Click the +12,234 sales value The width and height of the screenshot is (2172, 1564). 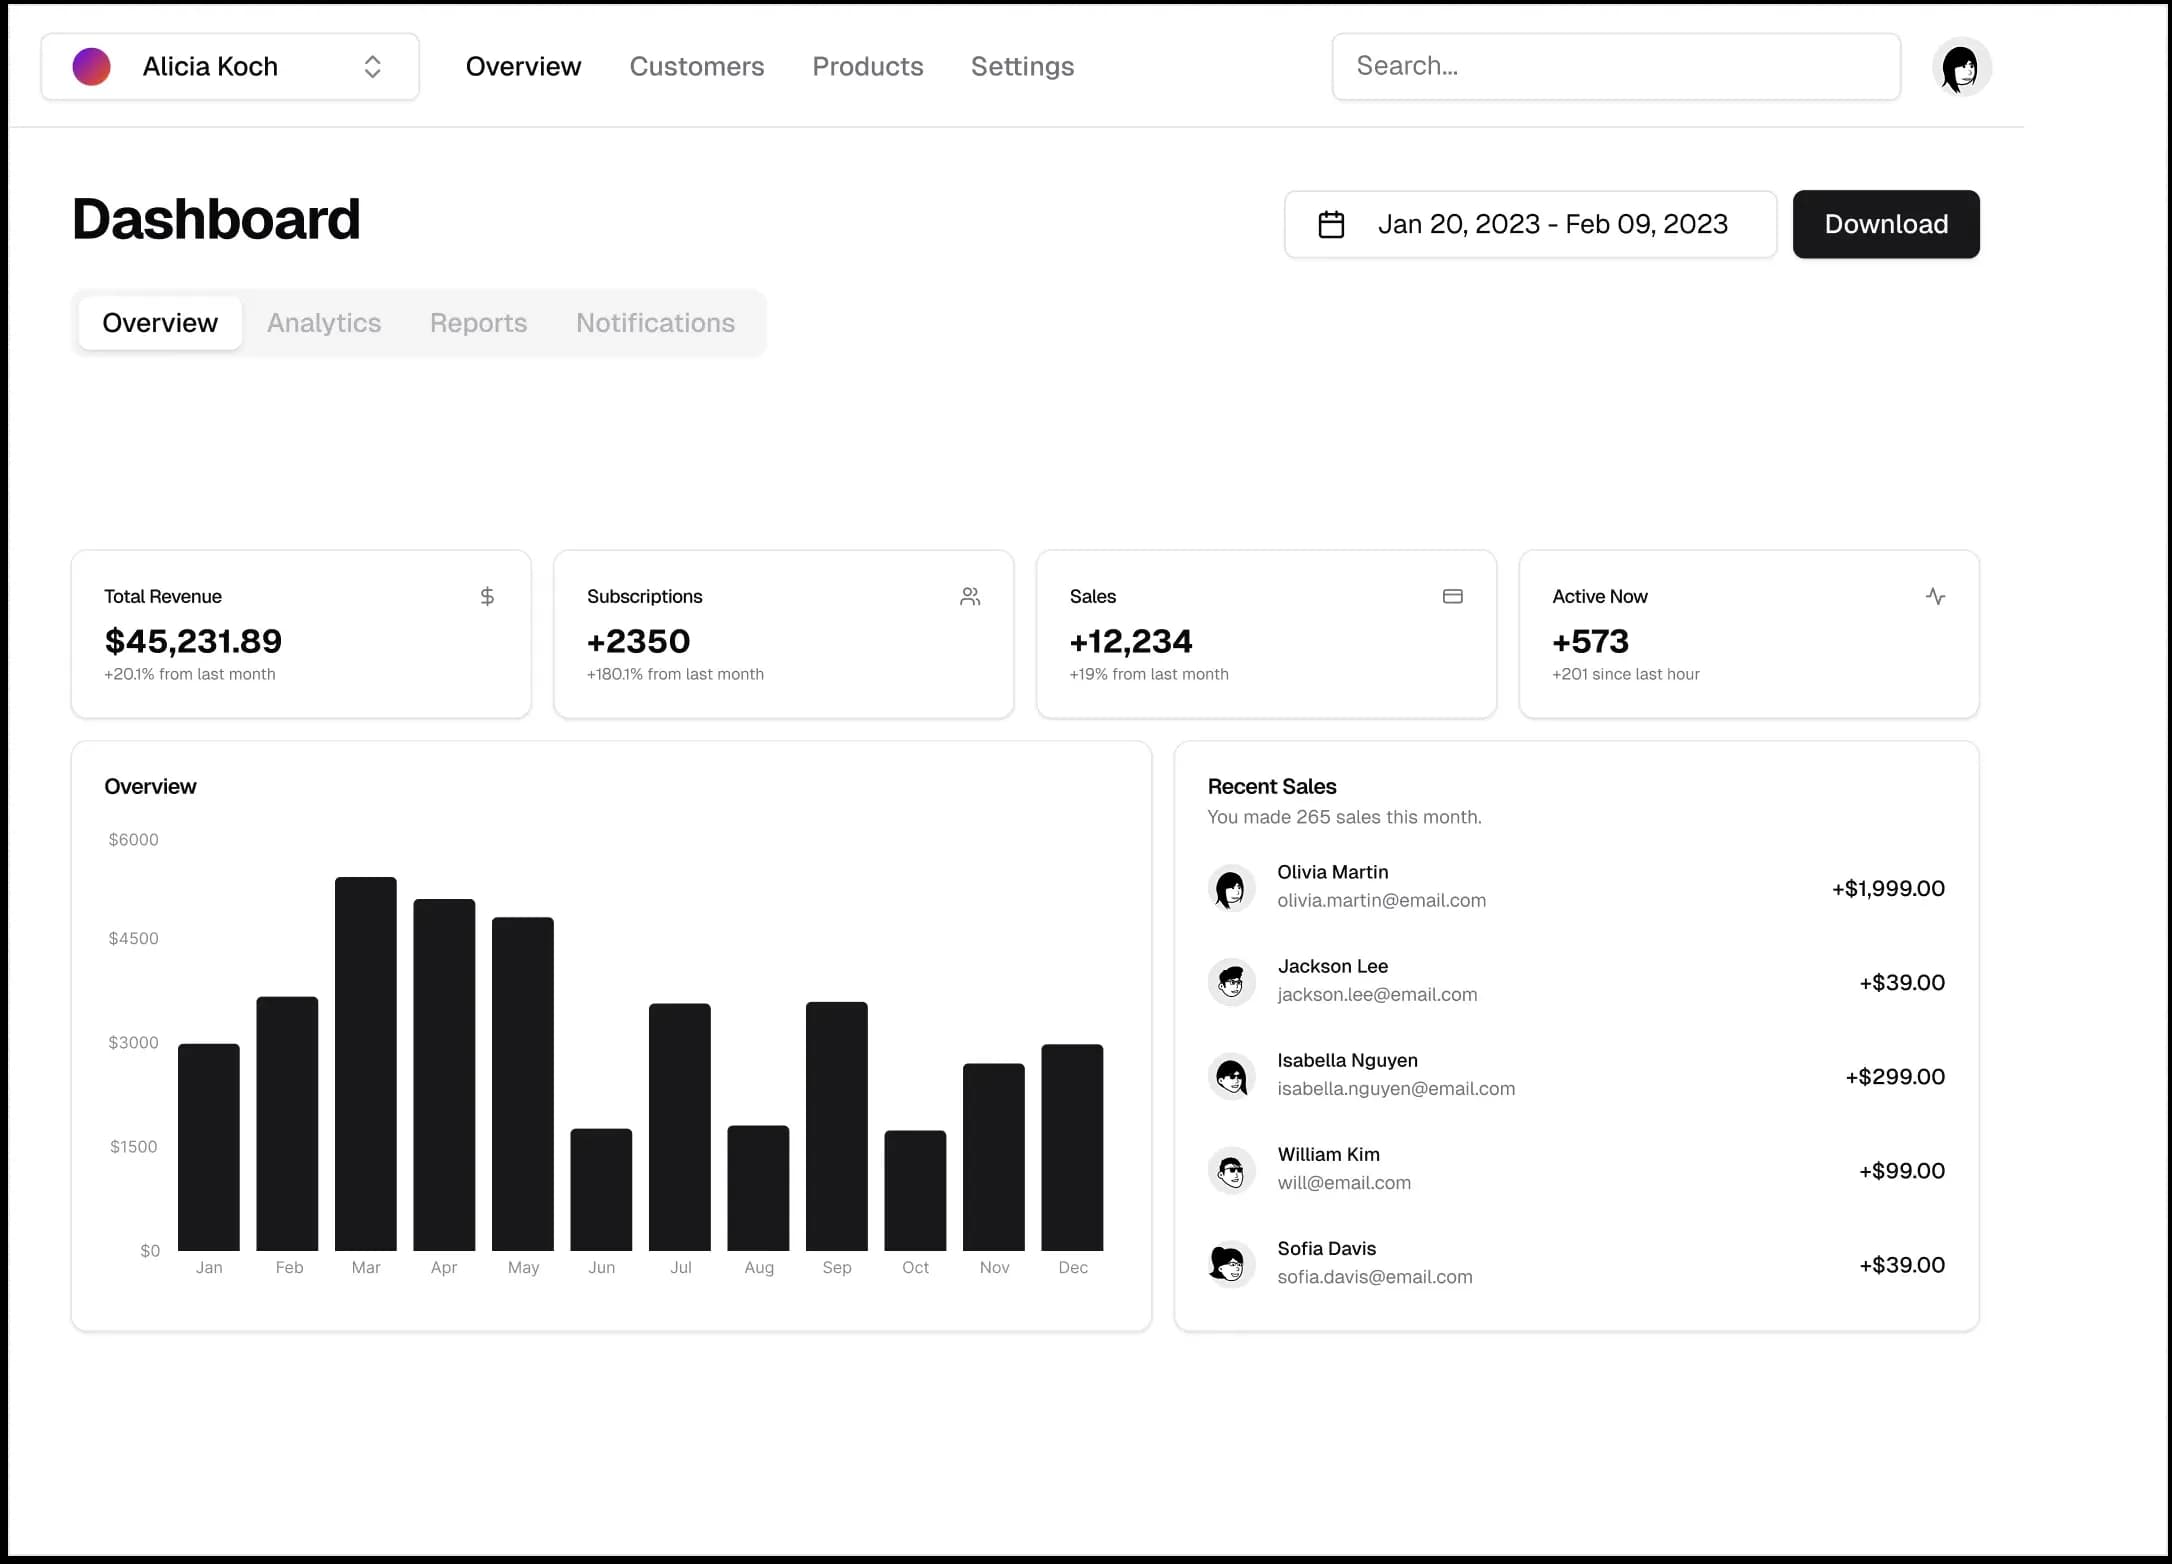click(1131, 641)
